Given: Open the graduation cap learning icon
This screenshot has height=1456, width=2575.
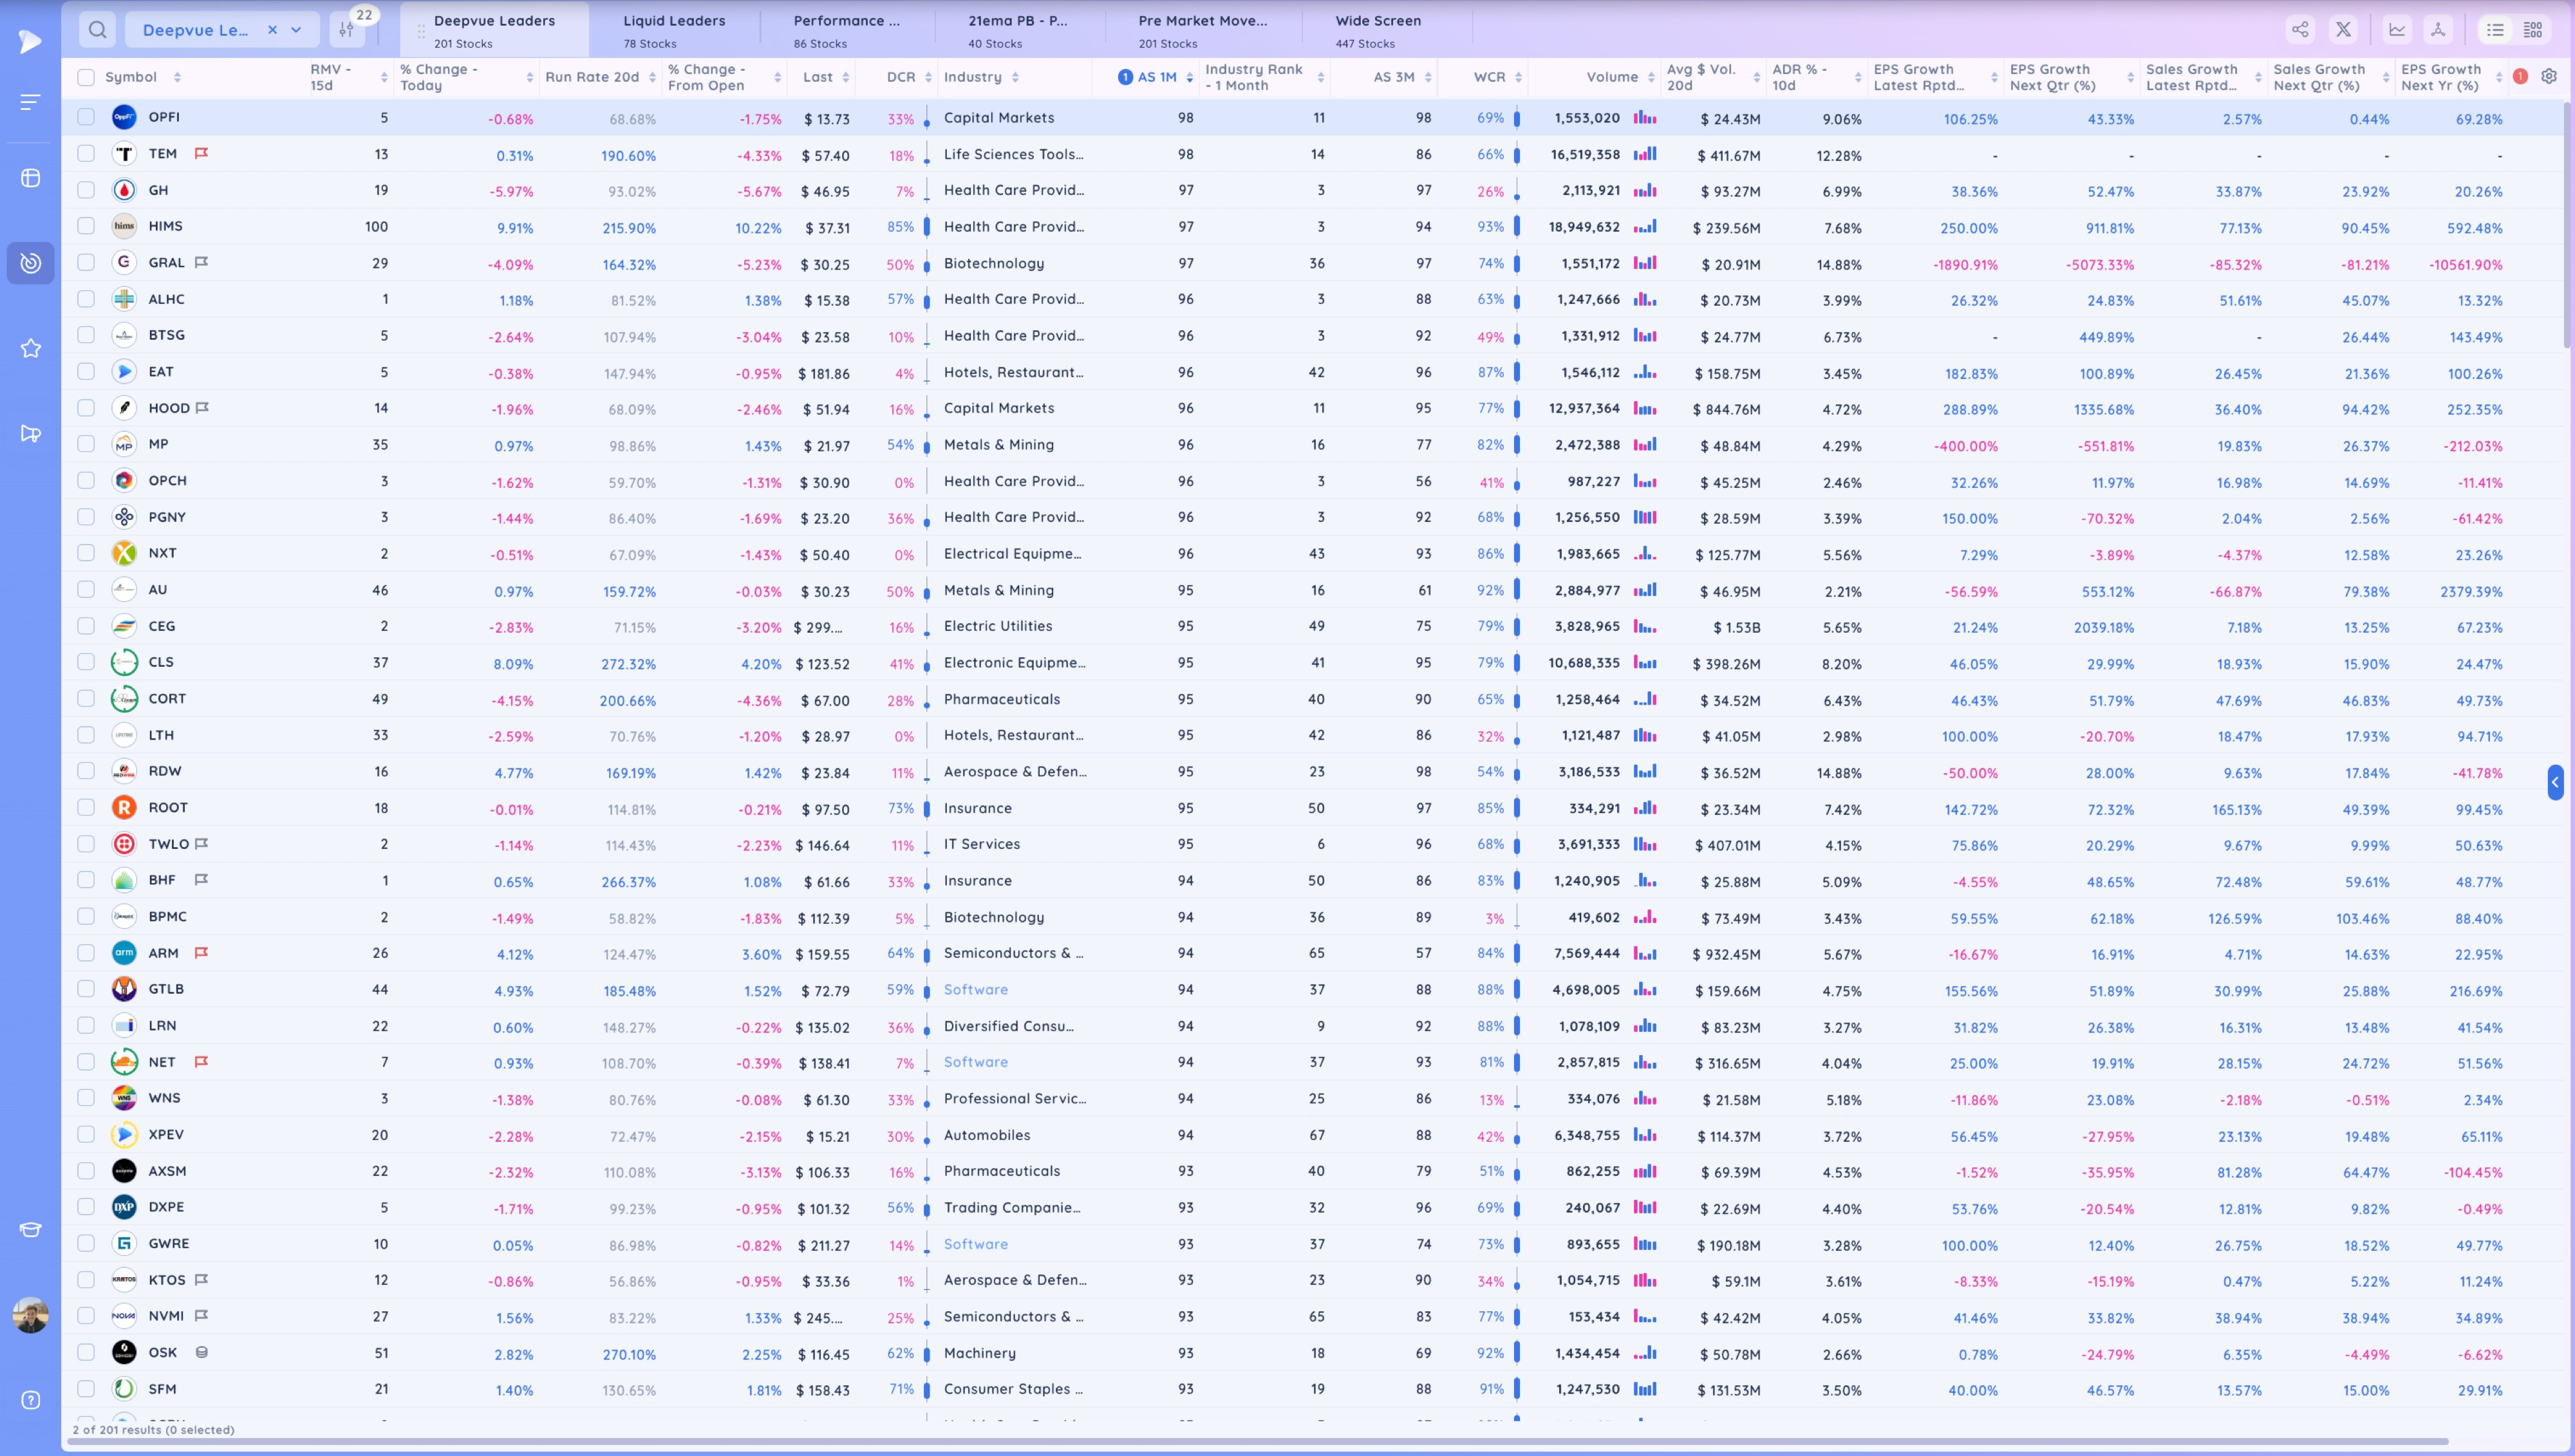Looking at the screenshot, I should (30, 1230).
